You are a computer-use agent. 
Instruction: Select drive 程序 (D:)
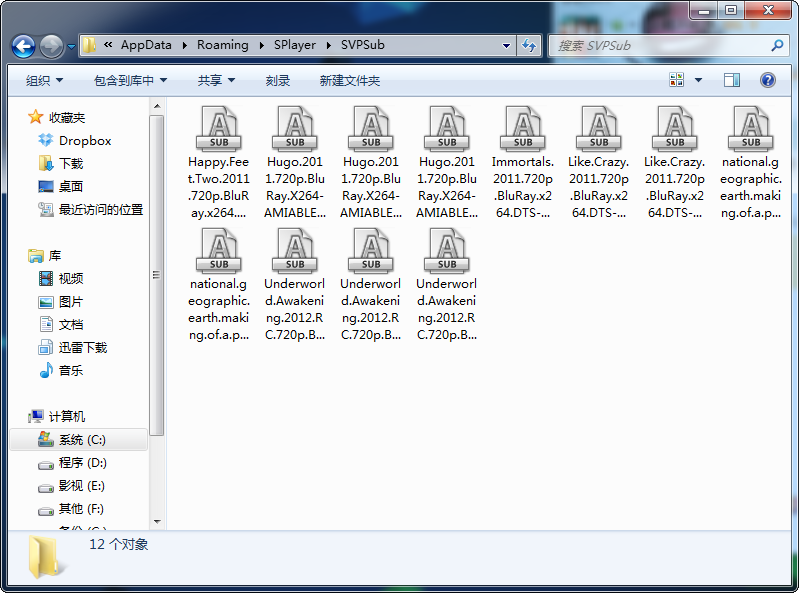tap(82, 463)
